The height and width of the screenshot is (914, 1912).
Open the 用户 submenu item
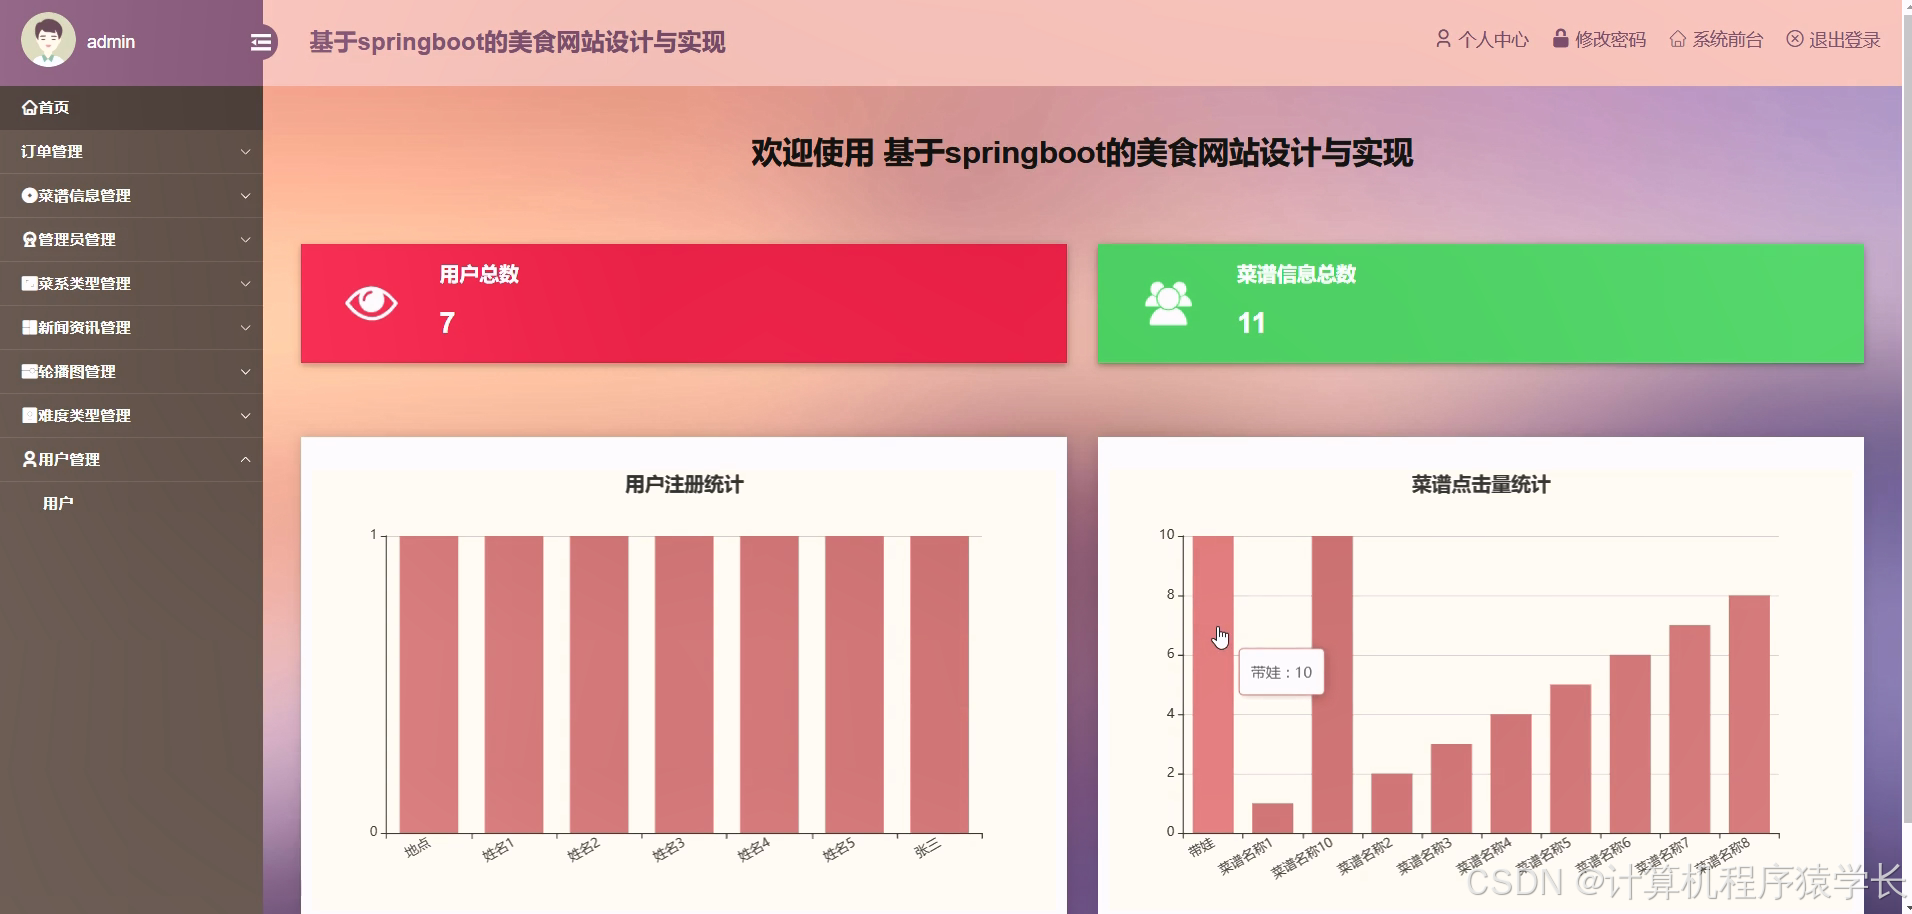[x=57, y=503]
